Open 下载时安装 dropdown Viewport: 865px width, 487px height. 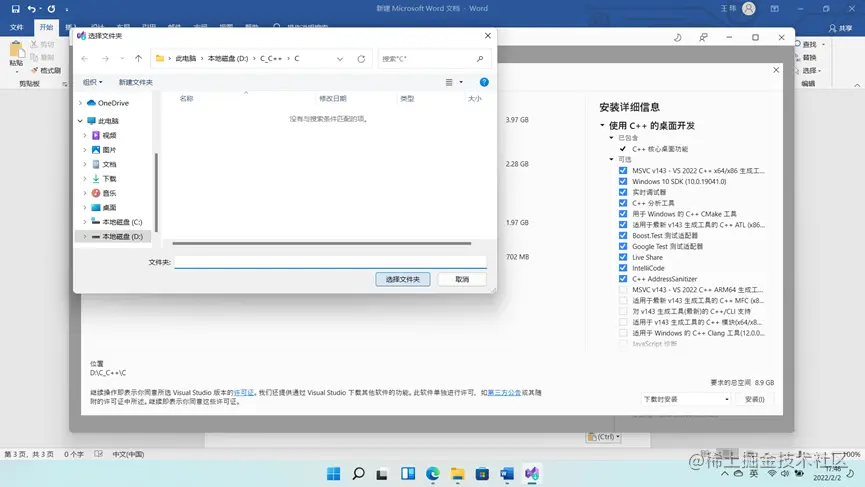(686, 399)
